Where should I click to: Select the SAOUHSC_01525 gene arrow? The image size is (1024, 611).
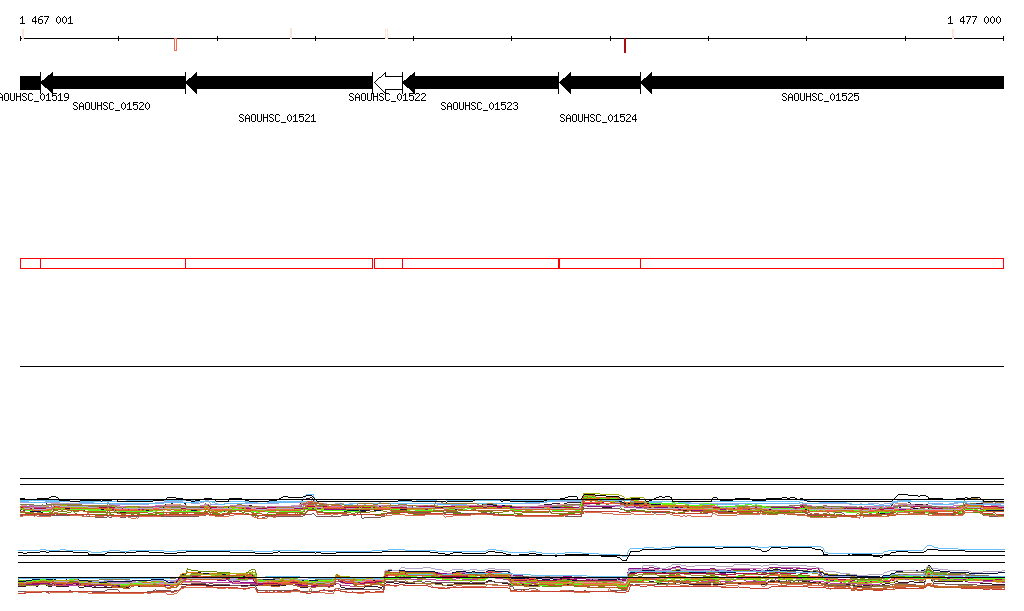coord(822,83)
